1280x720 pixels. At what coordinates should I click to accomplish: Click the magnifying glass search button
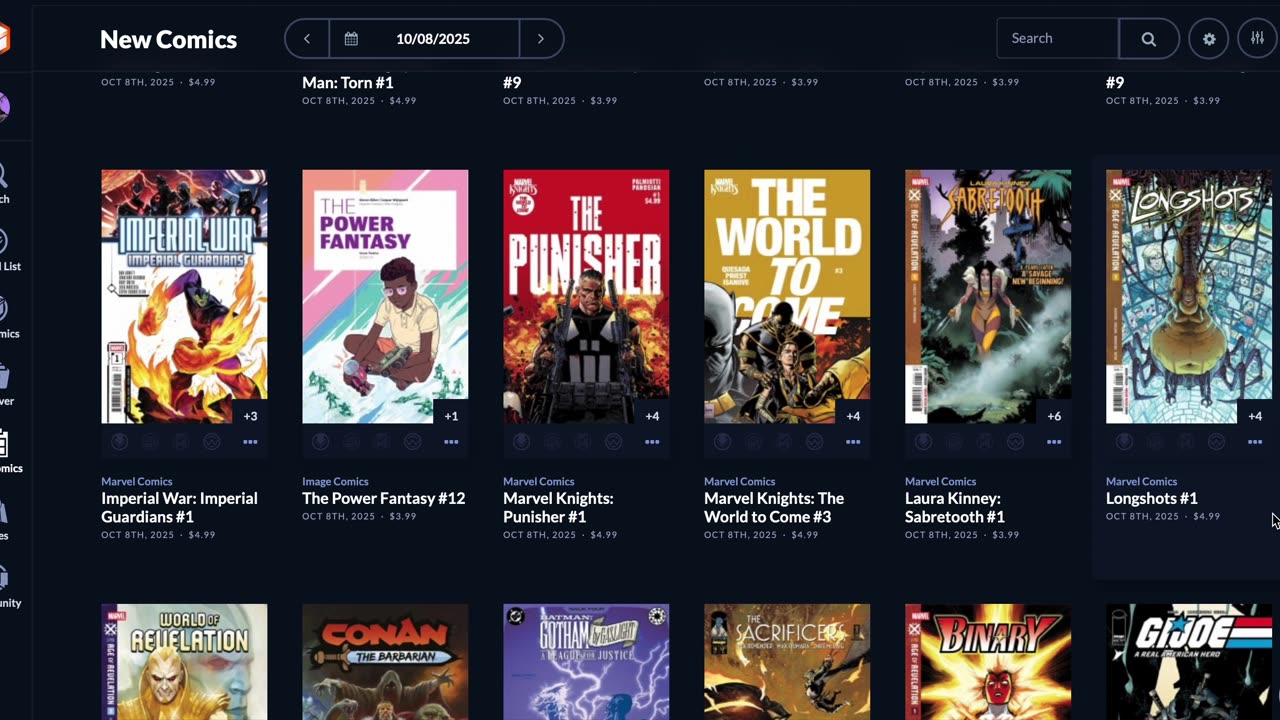pos(1149,39)
